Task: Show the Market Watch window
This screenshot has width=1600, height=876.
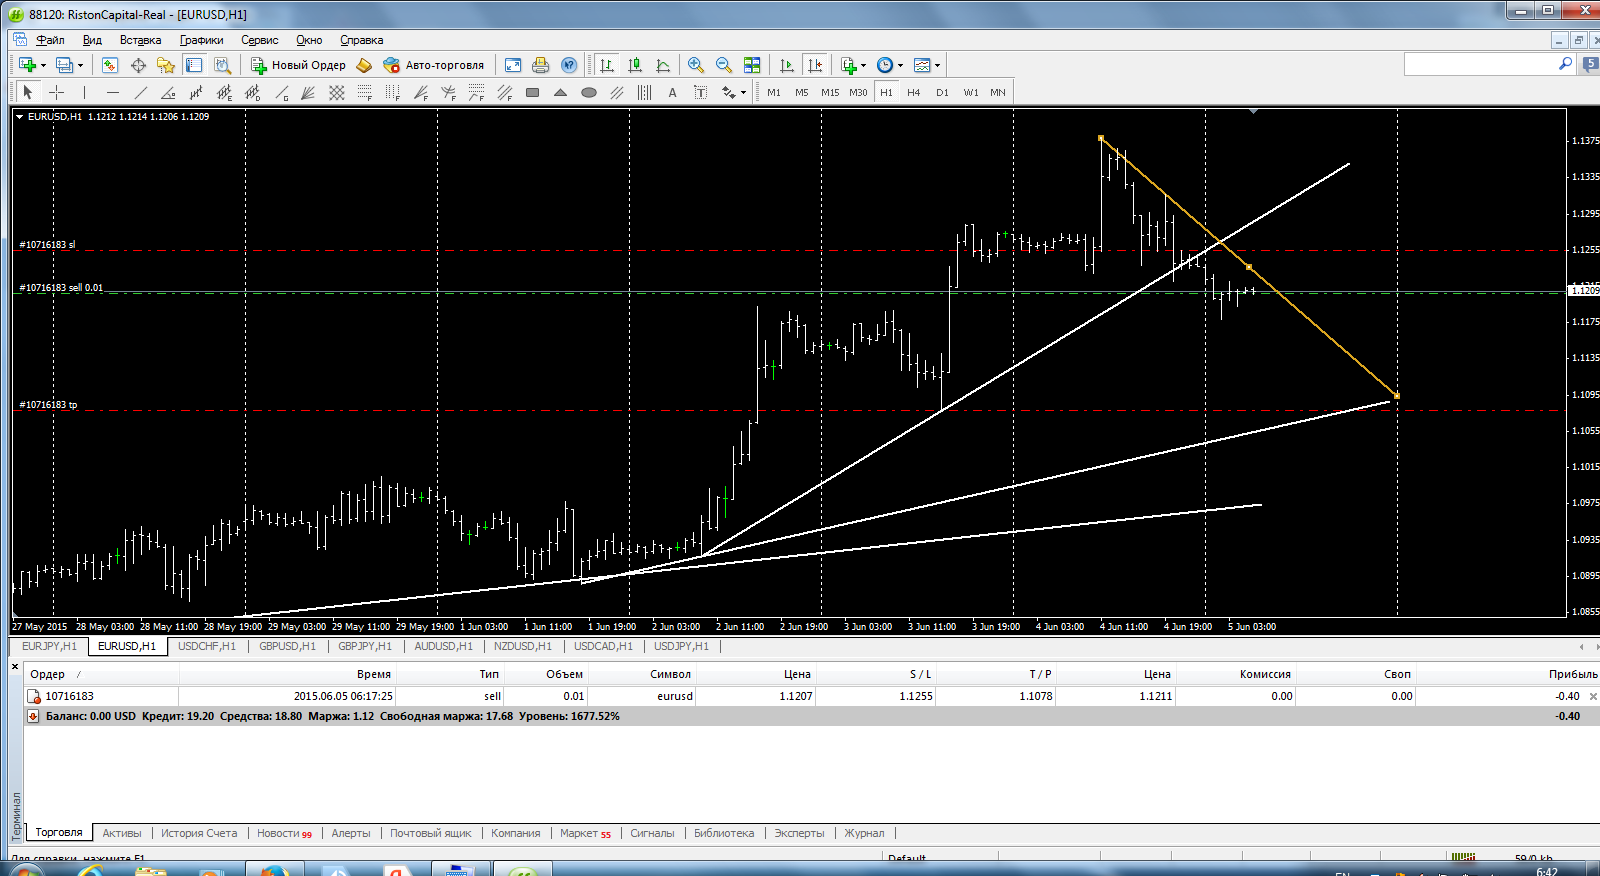Action: (x=110, y=65)
